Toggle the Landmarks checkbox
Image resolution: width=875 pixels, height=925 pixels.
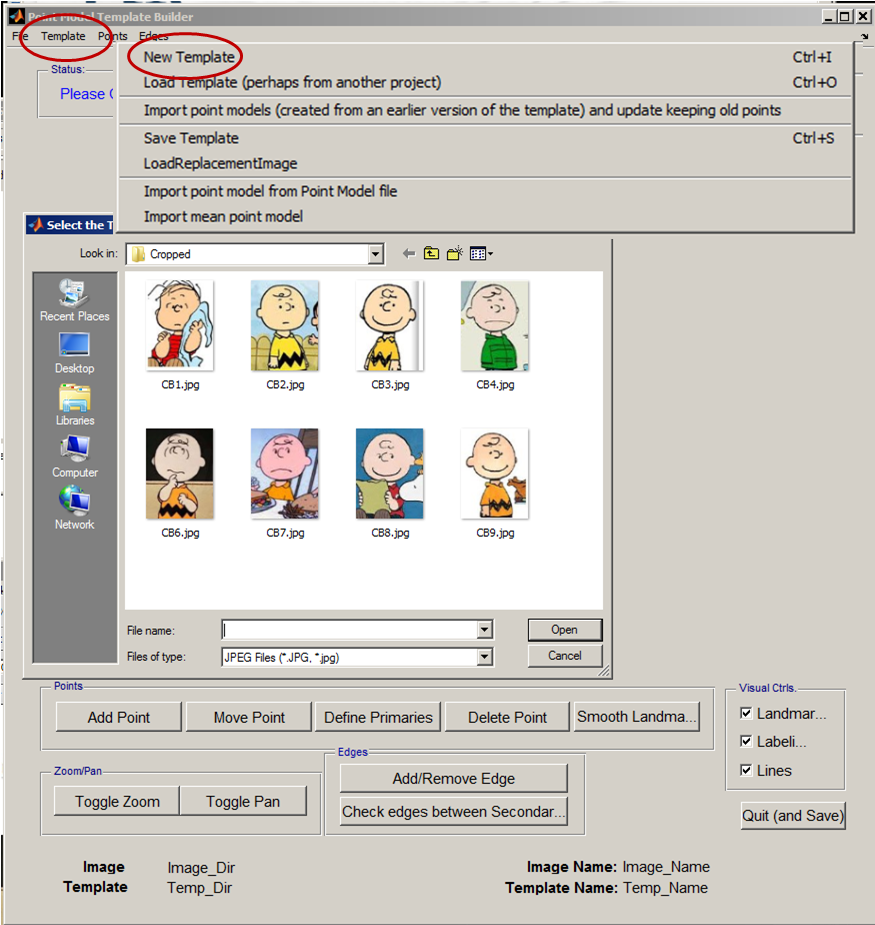[746, 713]
